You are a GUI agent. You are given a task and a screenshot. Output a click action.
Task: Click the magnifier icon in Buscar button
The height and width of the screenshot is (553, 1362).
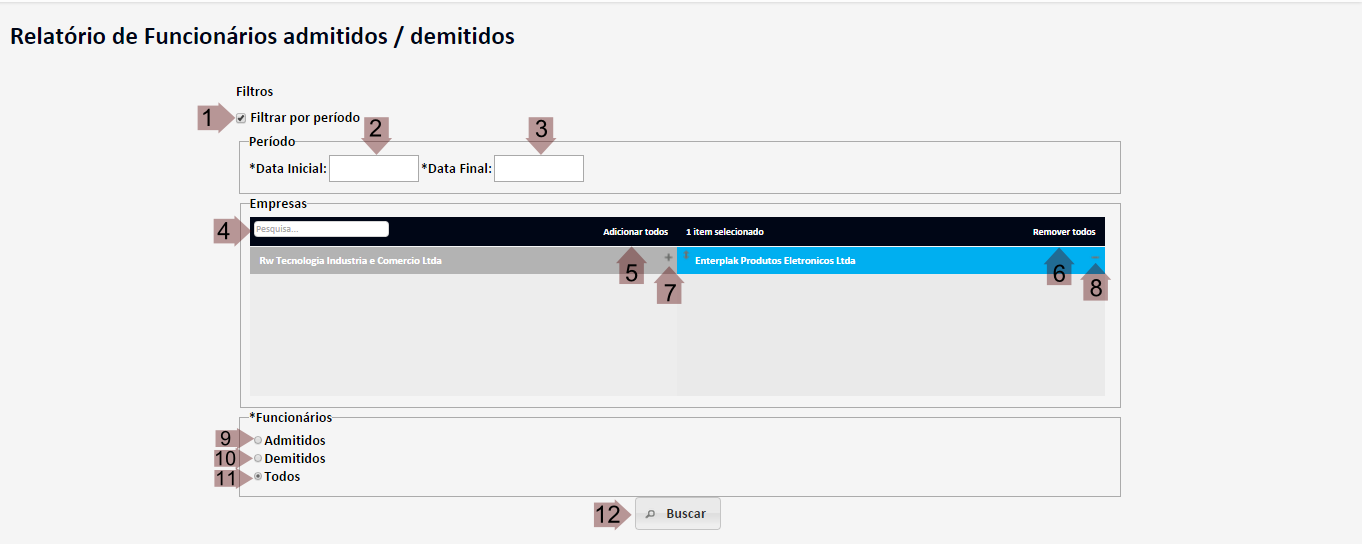[650, 514]
